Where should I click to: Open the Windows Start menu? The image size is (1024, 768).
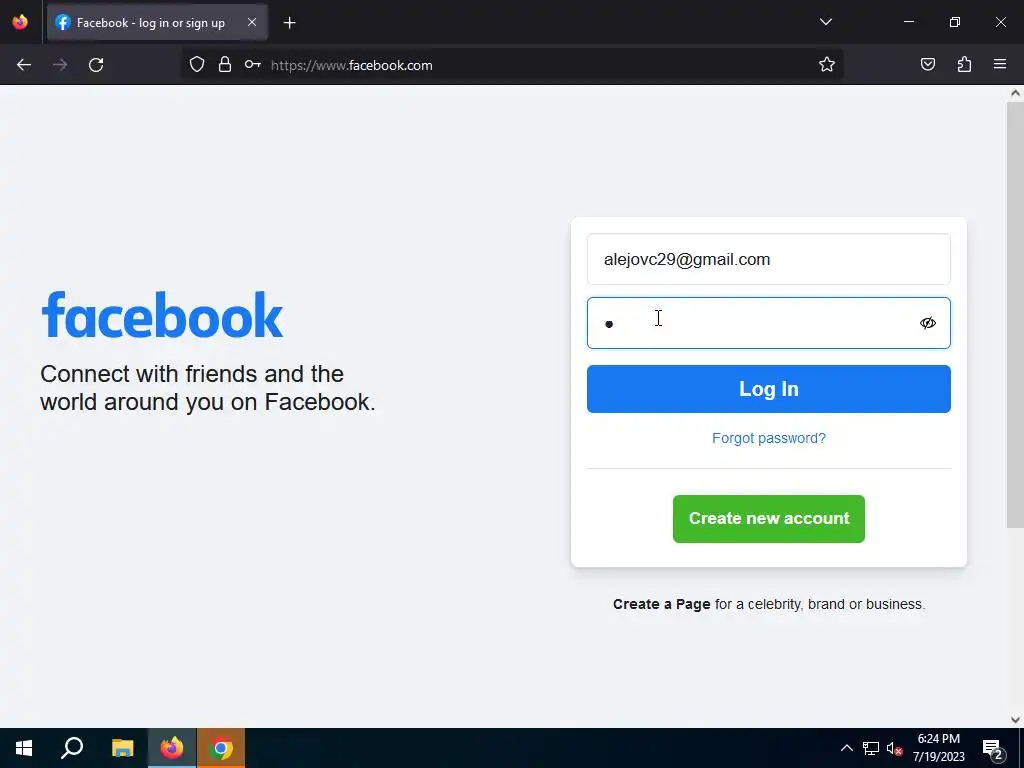pos(24,748)
